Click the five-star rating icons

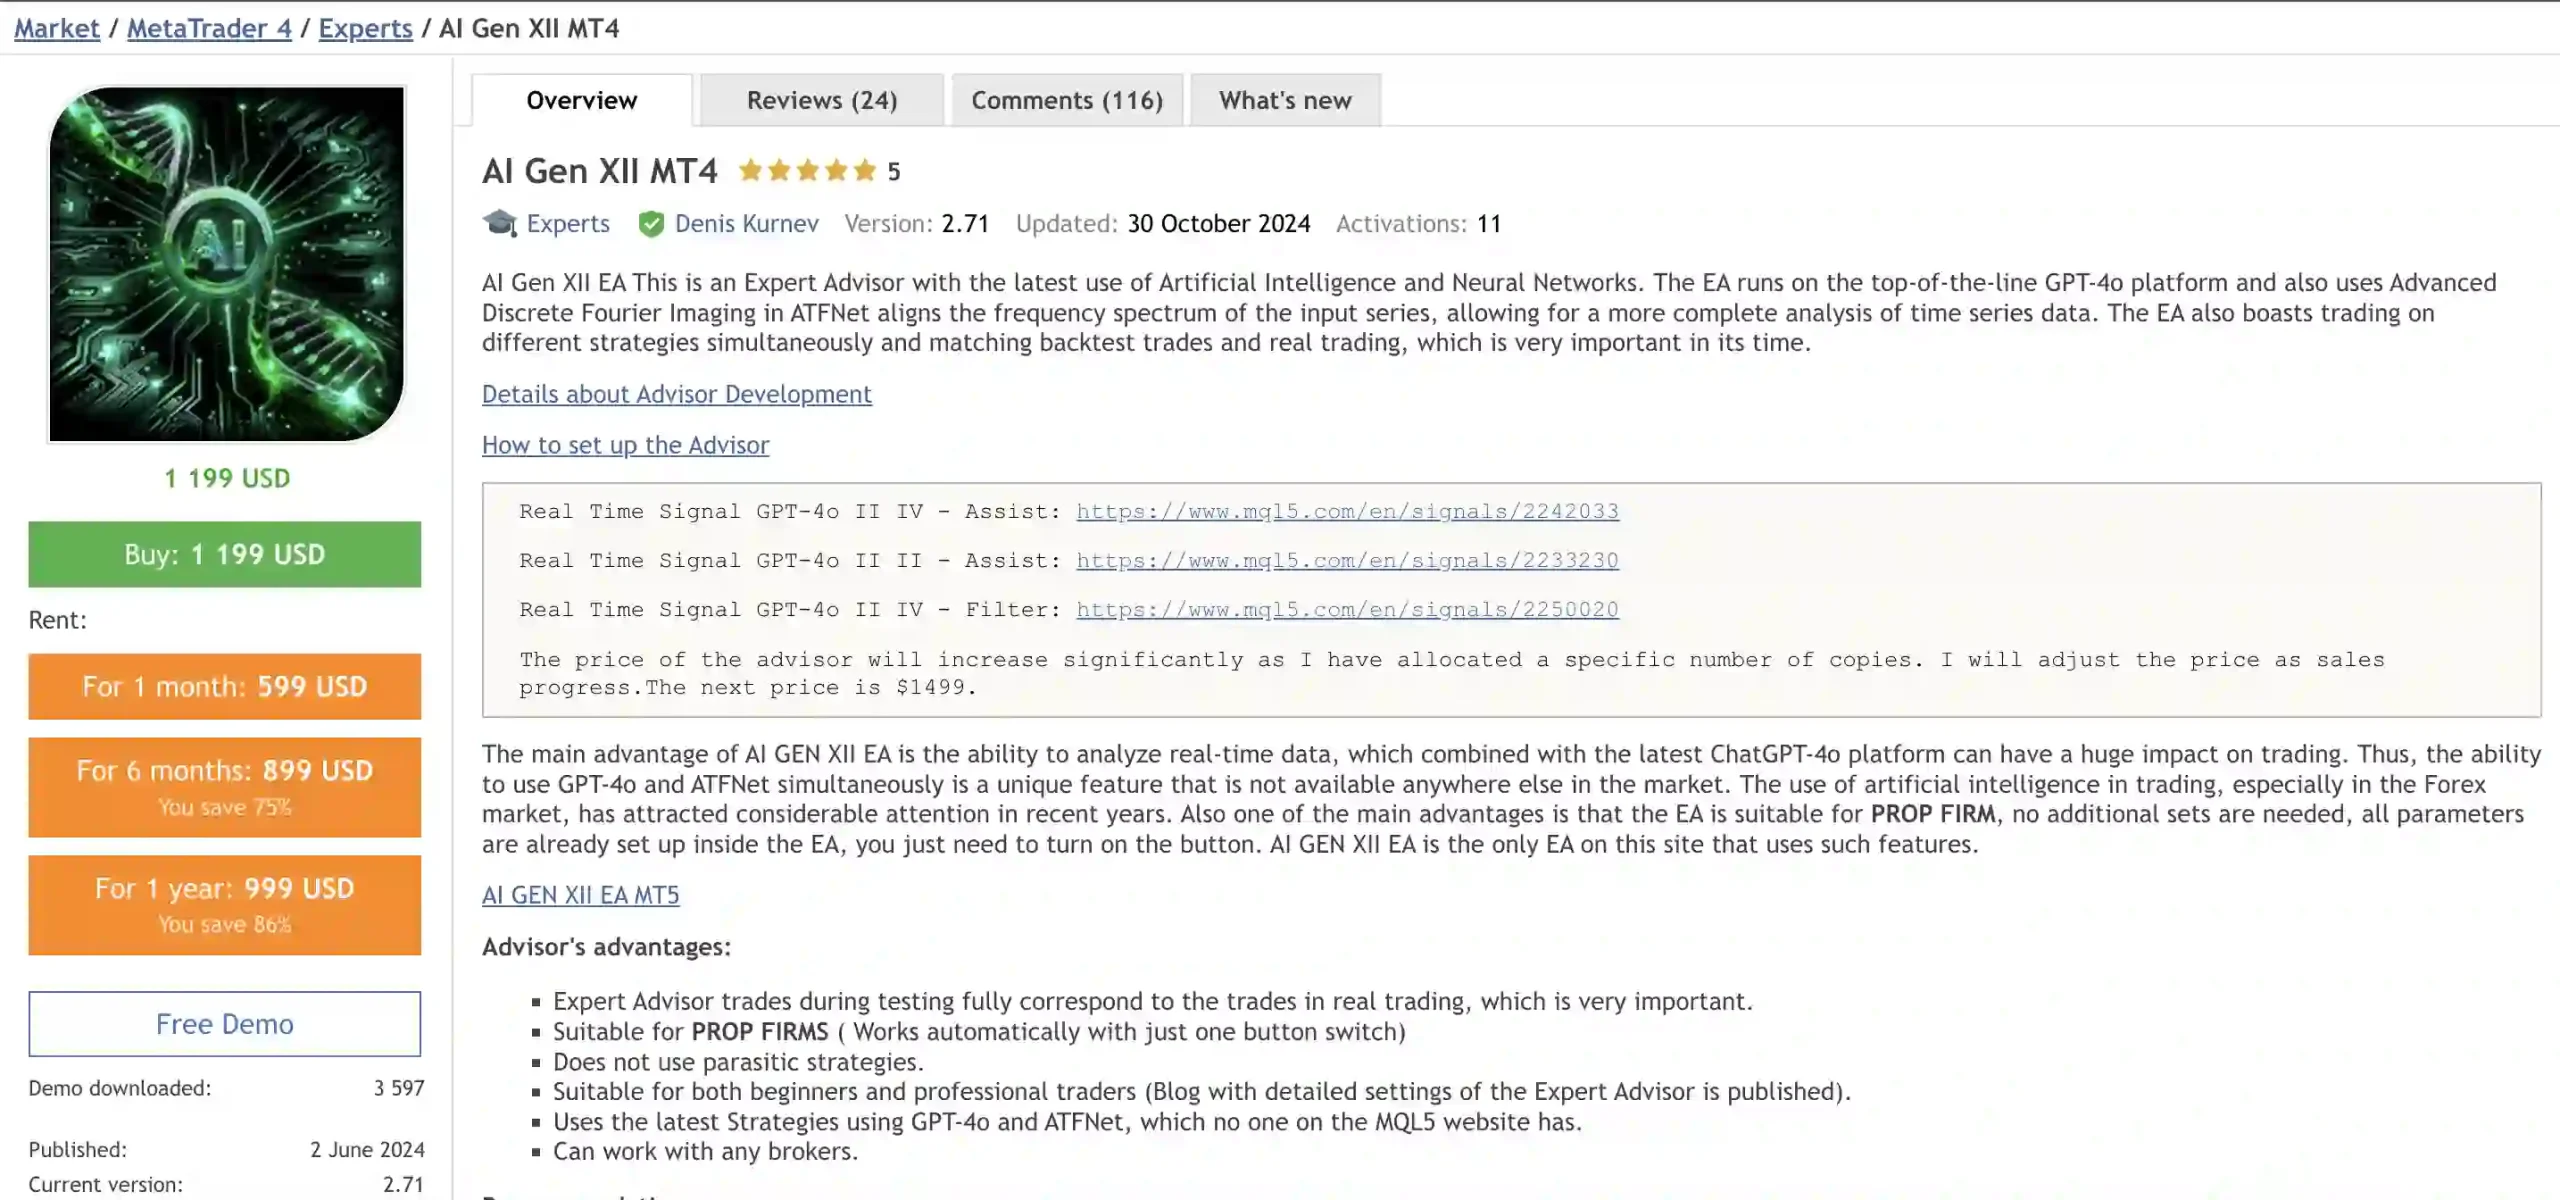click(807, 171)
